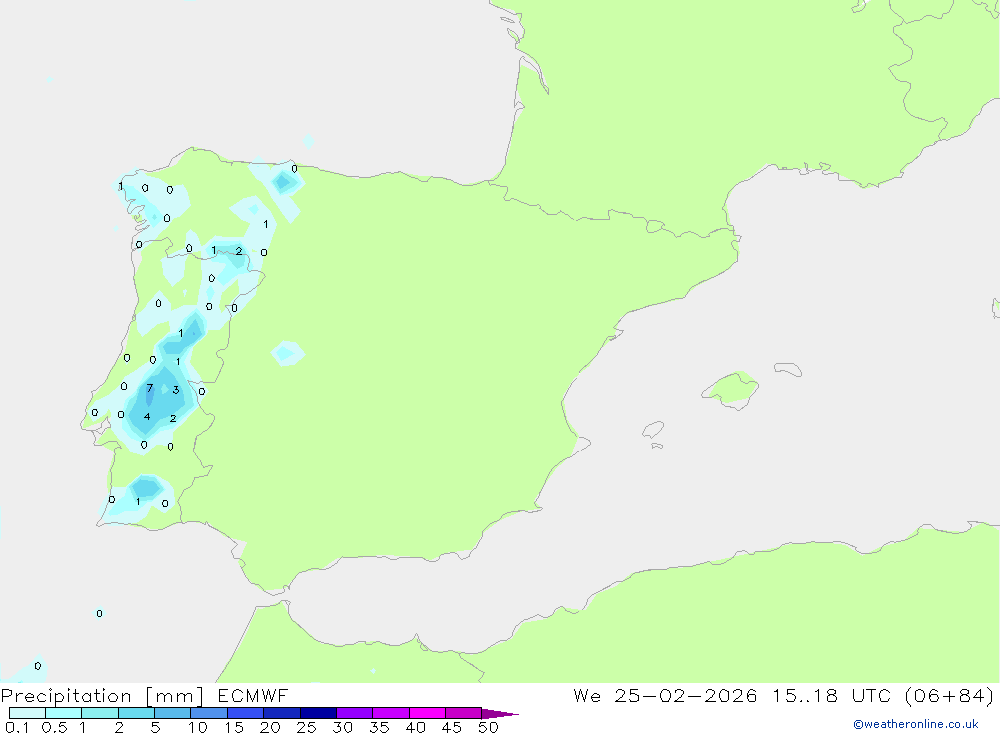Viewport: 1000px width, 733px height.
Task: Click the '3' precipitation value over Portugal
Action: pos(176,390)
